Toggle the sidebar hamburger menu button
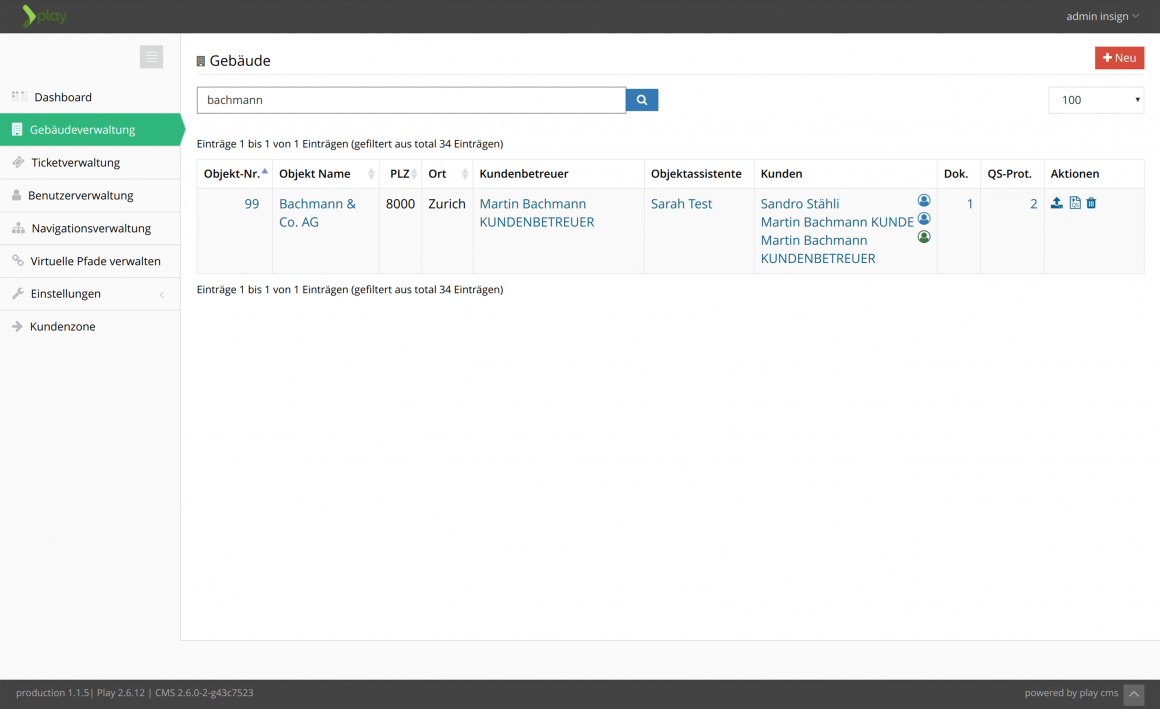Image resolution: width=1160 pixels, height=709 pixels. 151,57
